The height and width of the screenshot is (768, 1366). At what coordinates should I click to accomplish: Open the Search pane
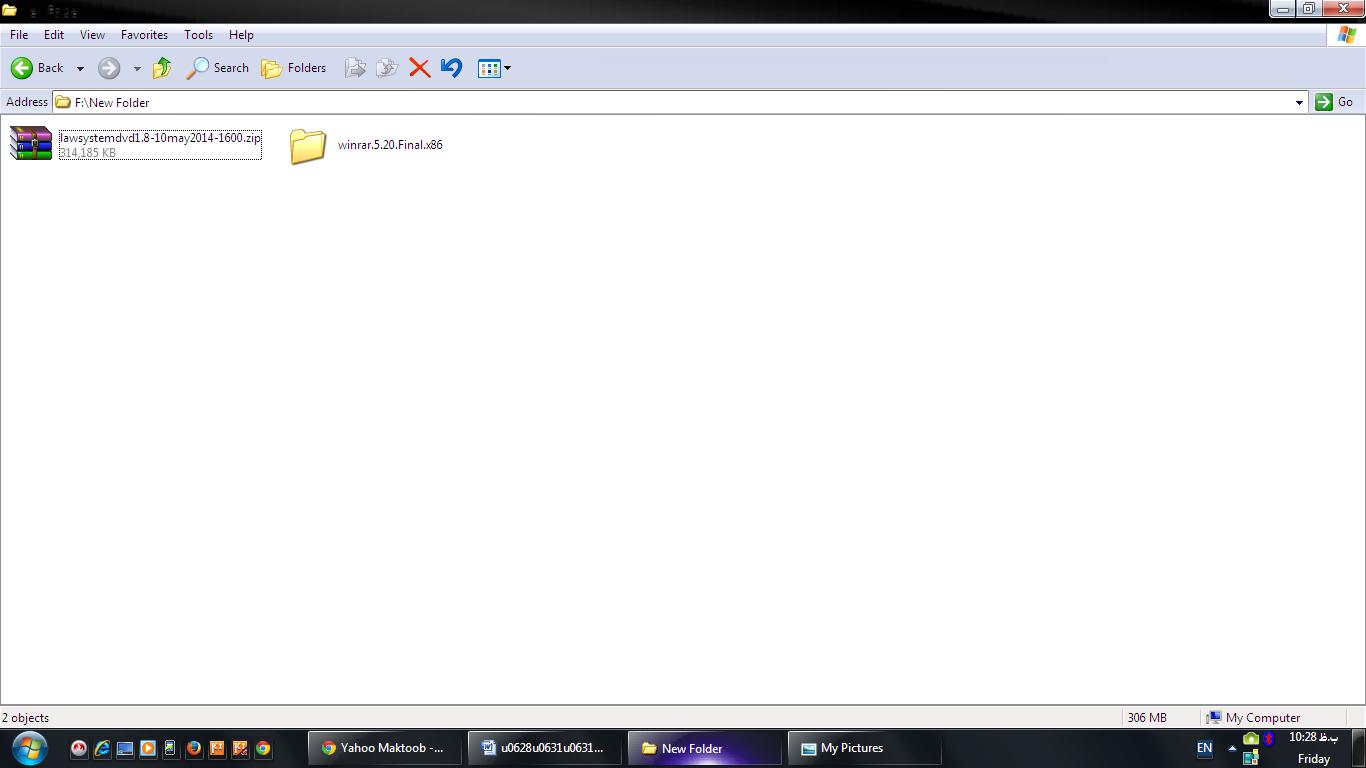pyautogui.click(x=217, y=68)
